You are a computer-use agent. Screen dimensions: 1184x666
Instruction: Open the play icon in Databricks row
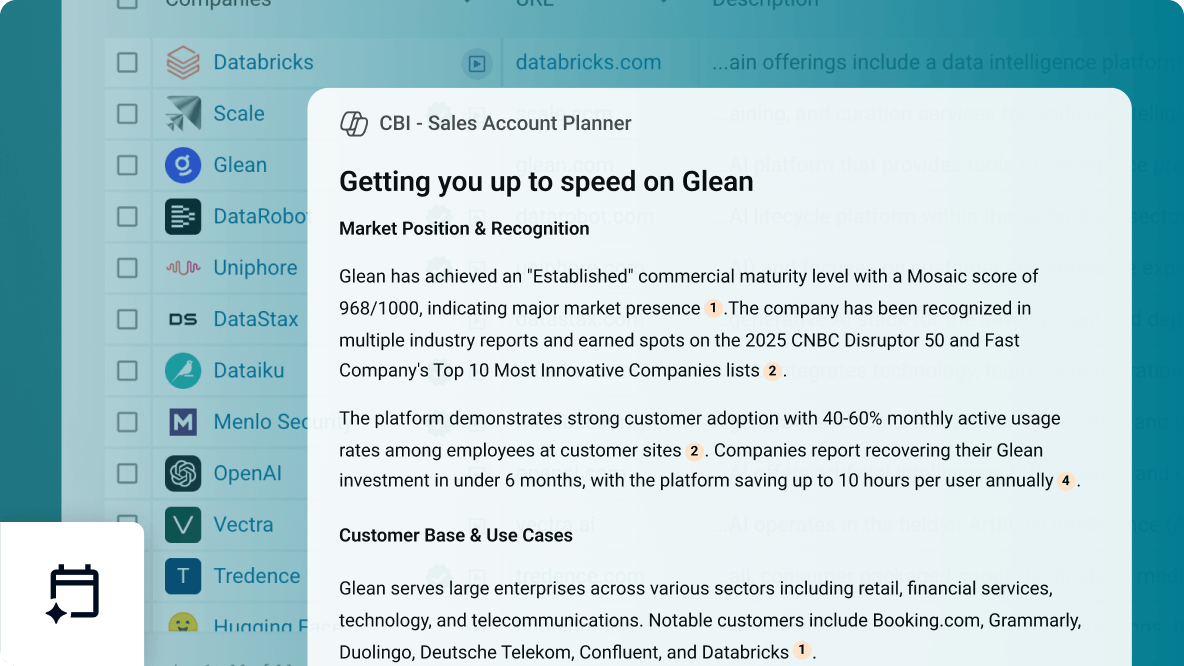coord(477,64)
